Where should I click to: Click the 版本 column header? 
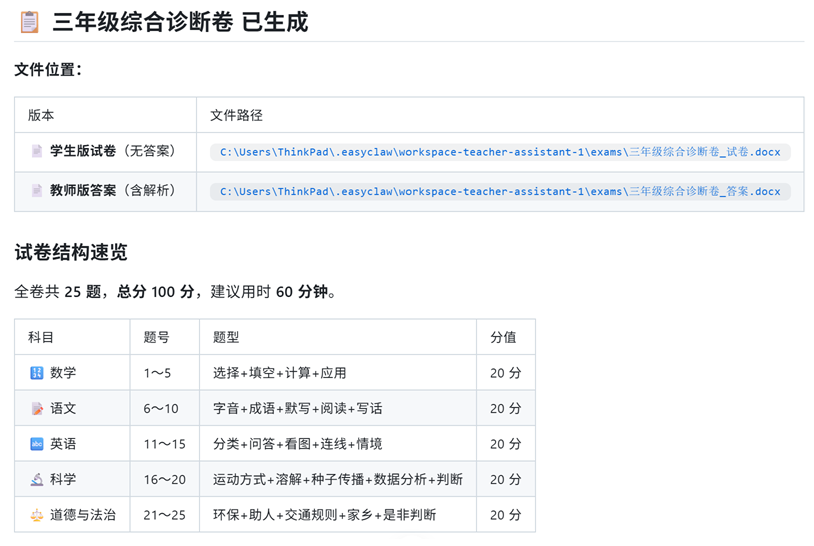[41, 115]
